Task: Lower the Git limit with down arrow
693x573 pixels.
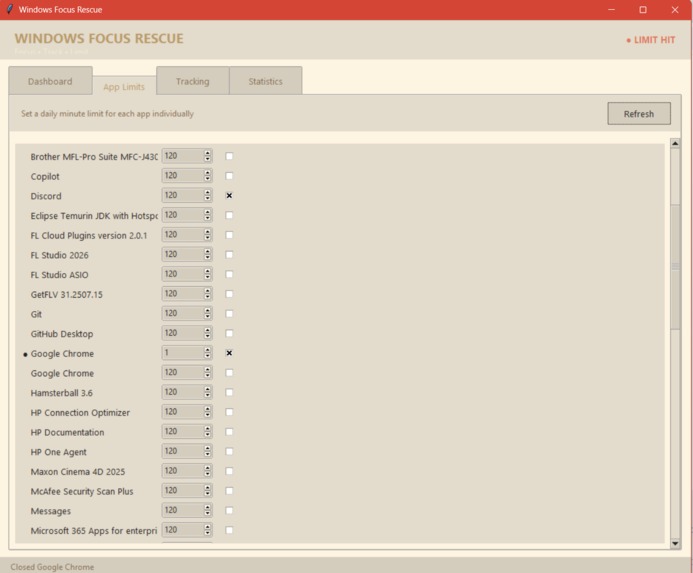Action: pyautogui.click(x=207, y=317)
